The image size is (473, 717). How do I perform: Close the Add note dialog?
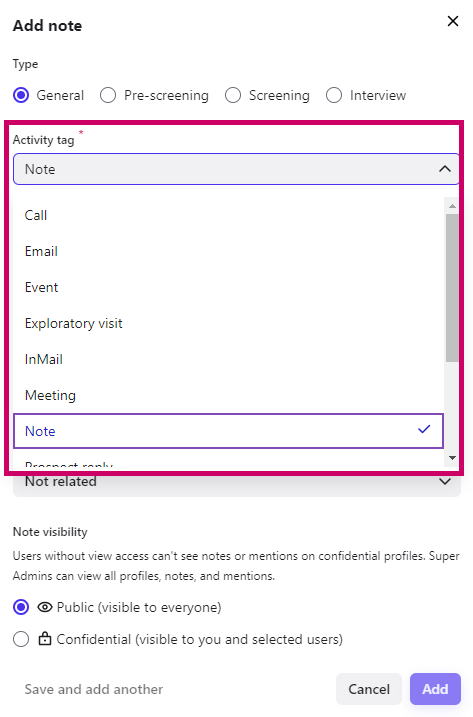point(452,21)
